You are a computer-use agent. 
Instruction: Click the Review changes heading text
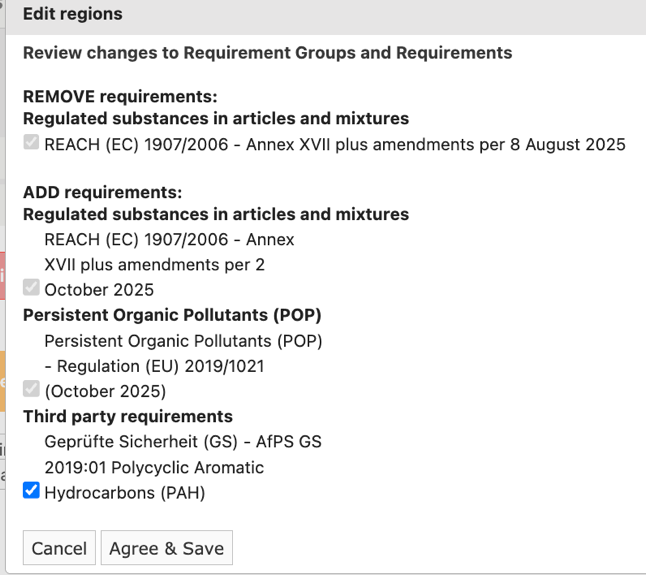[268, 53]
